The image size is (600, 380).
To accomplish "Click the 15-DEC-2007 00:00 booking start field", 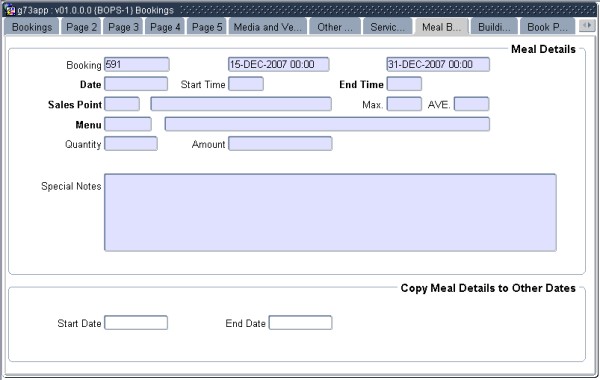I will point(279,64).
